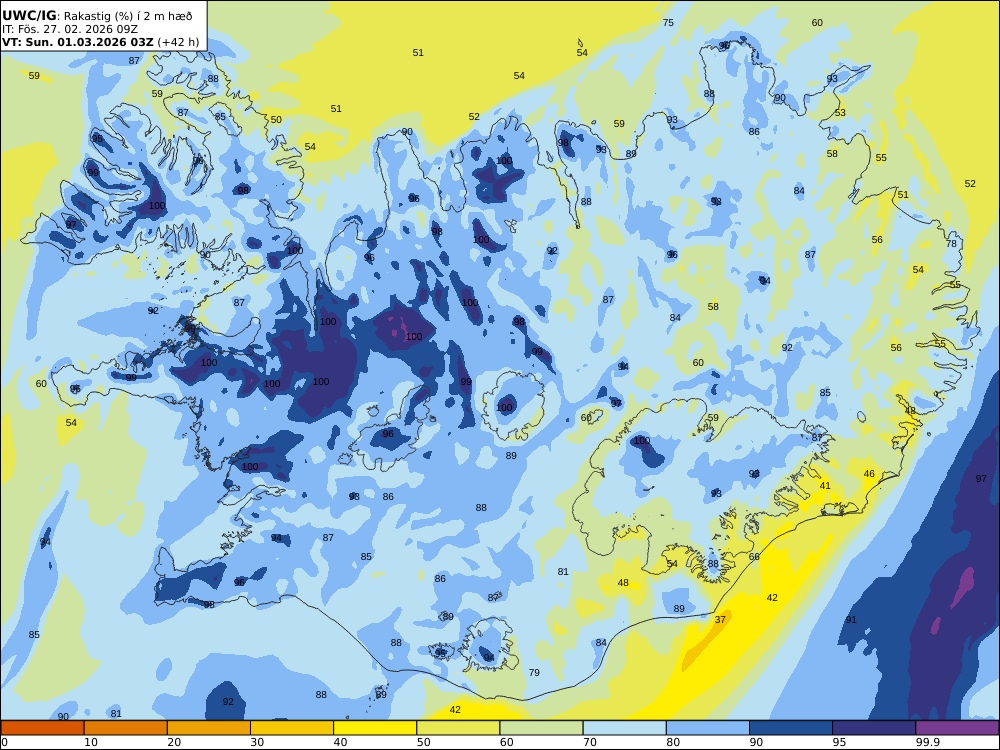Click the title 'UWC/IG: Rakastig (%) í 2 m hæð'
Image resolution: width=1000 pixels, height=750 pixels.
pos(97,16)
